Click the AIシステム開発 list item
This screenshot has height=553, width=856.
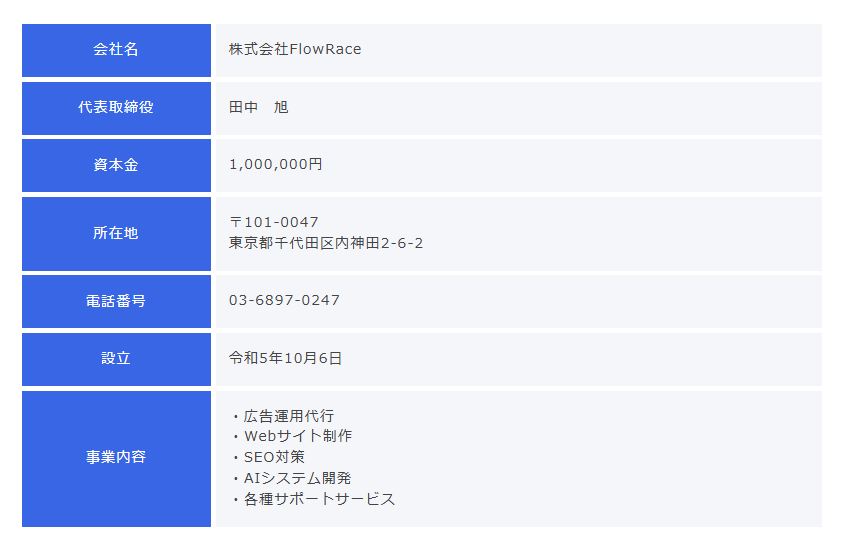pos(297,478)
